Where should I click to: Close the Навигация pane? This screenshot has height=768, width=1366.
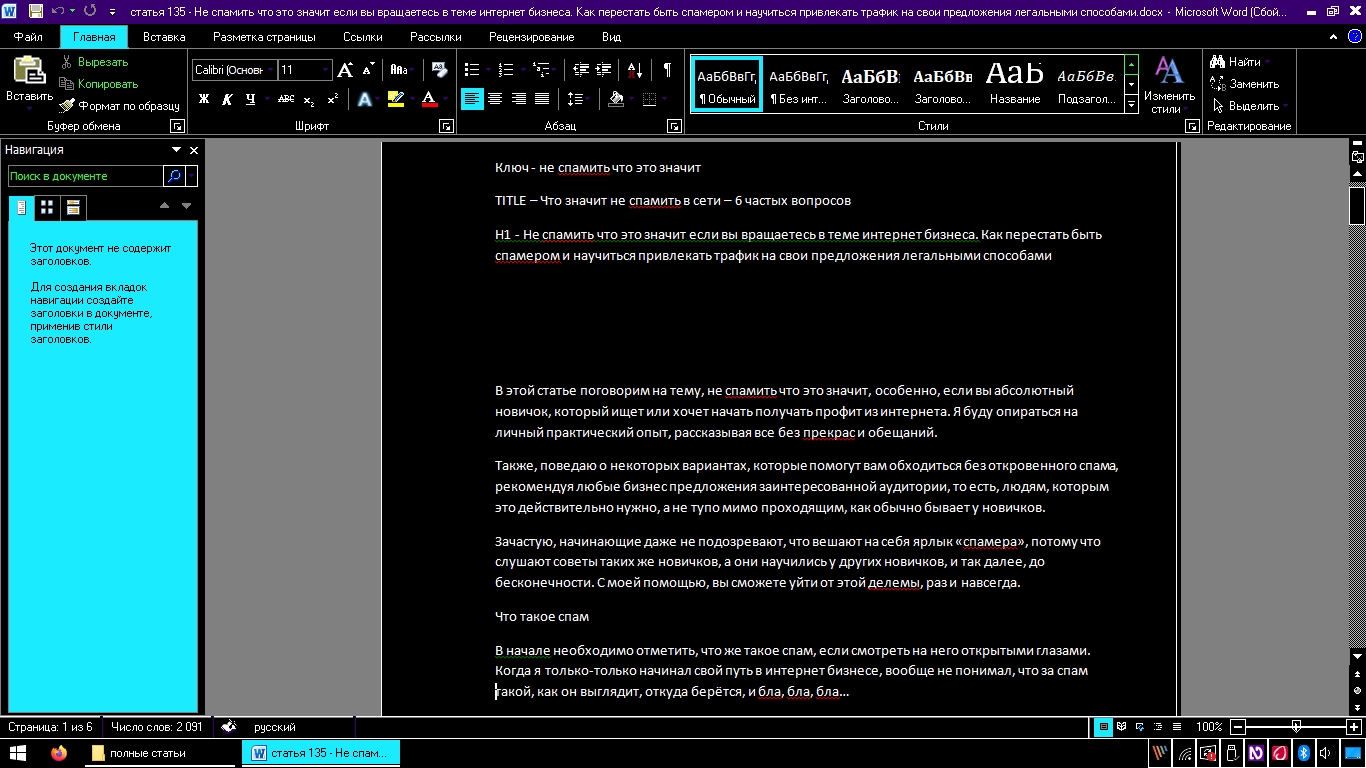(194, 150)
